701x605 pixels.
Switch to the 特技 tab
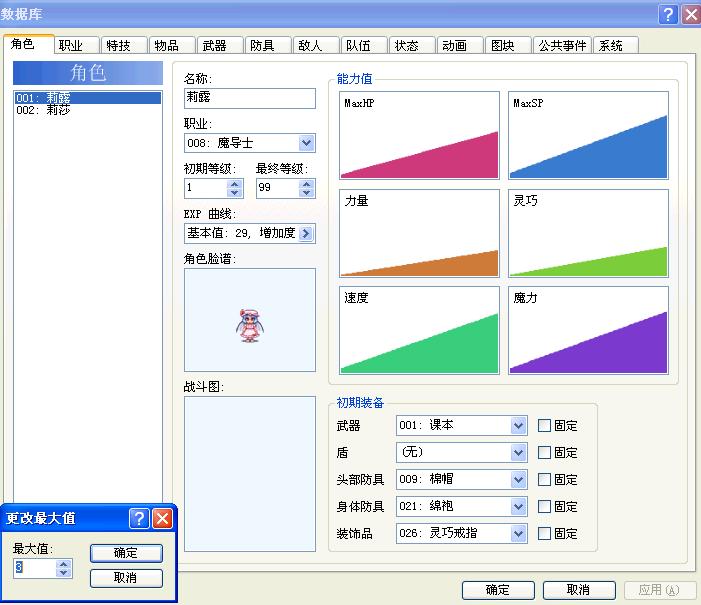click(x=124, y=46)
